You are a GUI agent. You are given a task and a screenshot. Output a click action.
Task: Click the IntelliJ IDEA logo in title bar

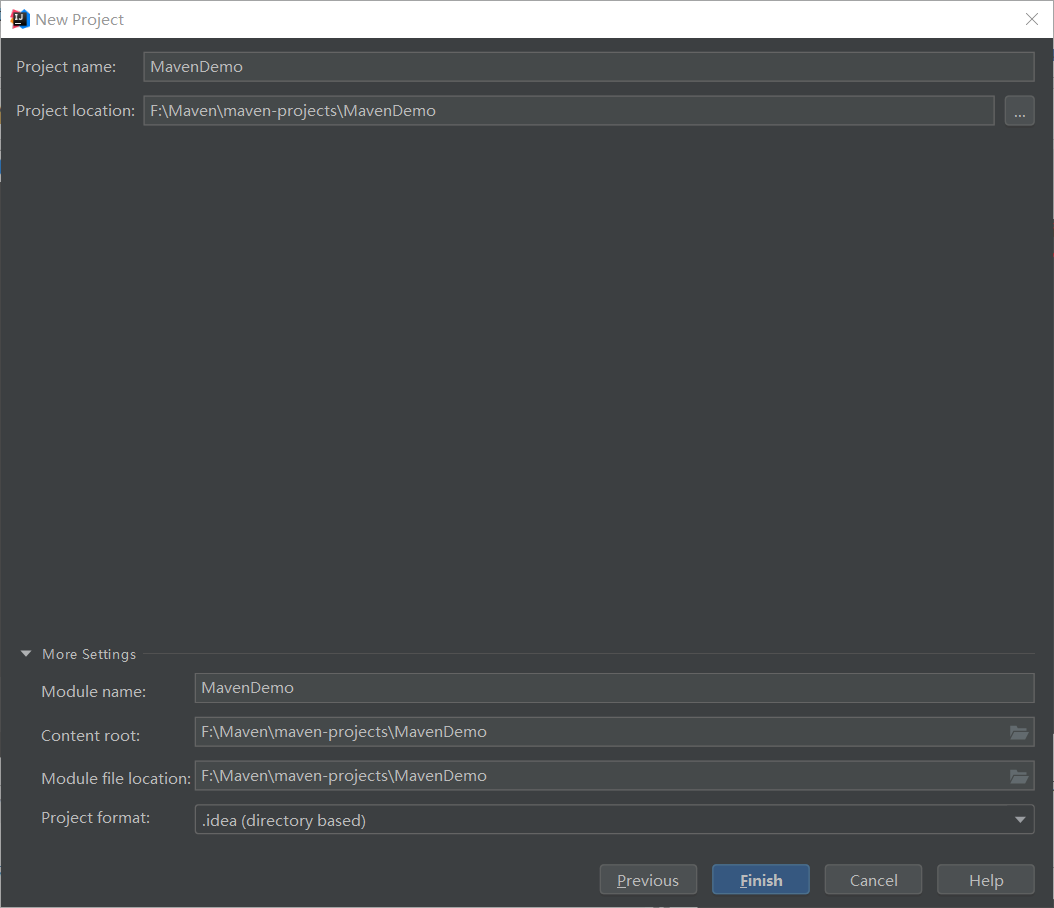pos(18,18)
